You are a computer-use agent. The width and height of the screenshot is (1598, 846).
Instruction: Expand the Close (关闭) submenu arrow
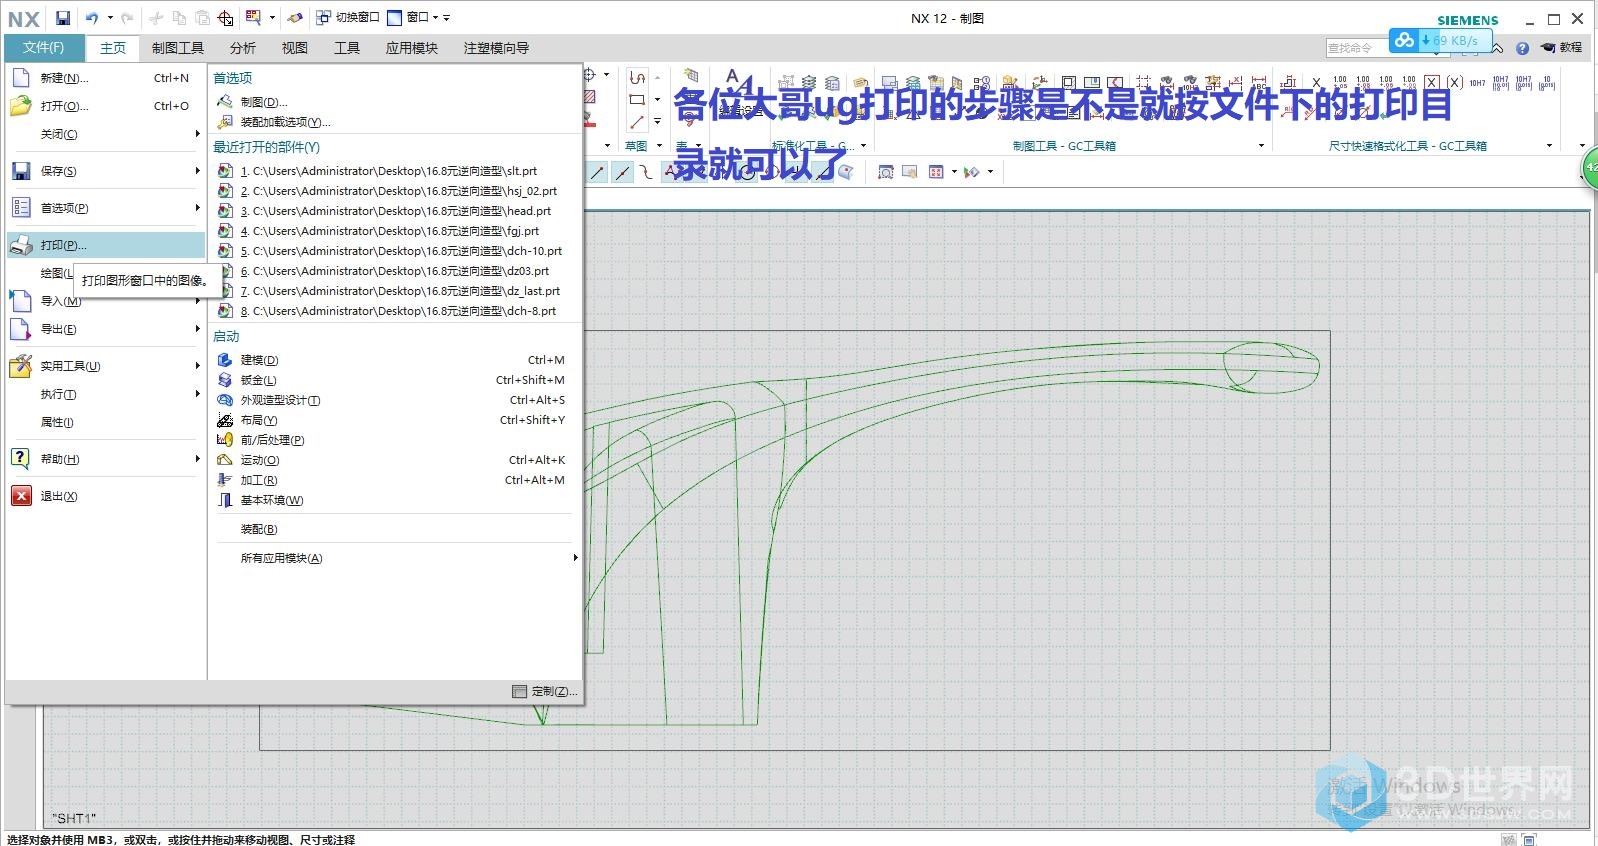coord(197,134)
